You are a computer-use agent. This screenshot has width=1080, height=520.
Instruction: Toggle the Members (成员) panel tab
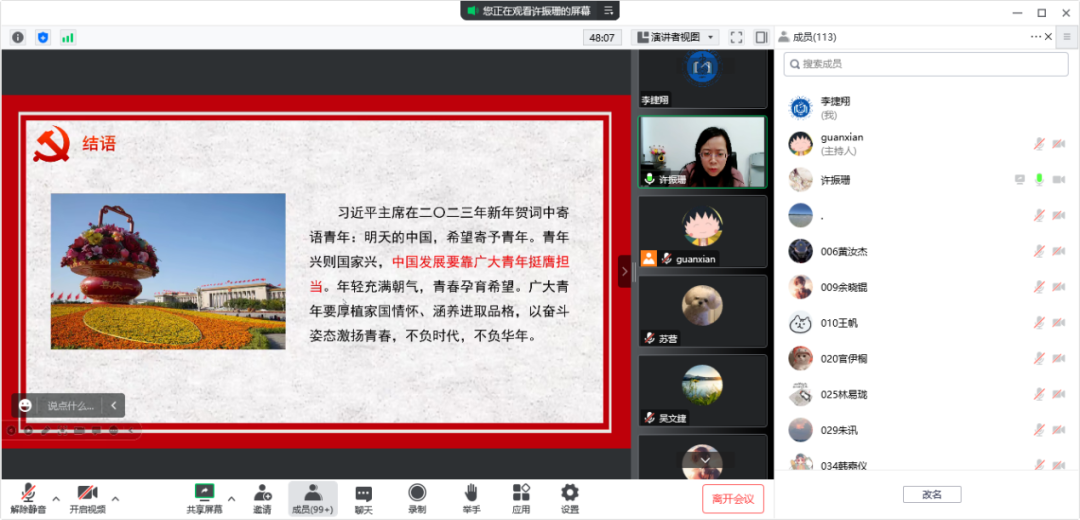(313, 497)
